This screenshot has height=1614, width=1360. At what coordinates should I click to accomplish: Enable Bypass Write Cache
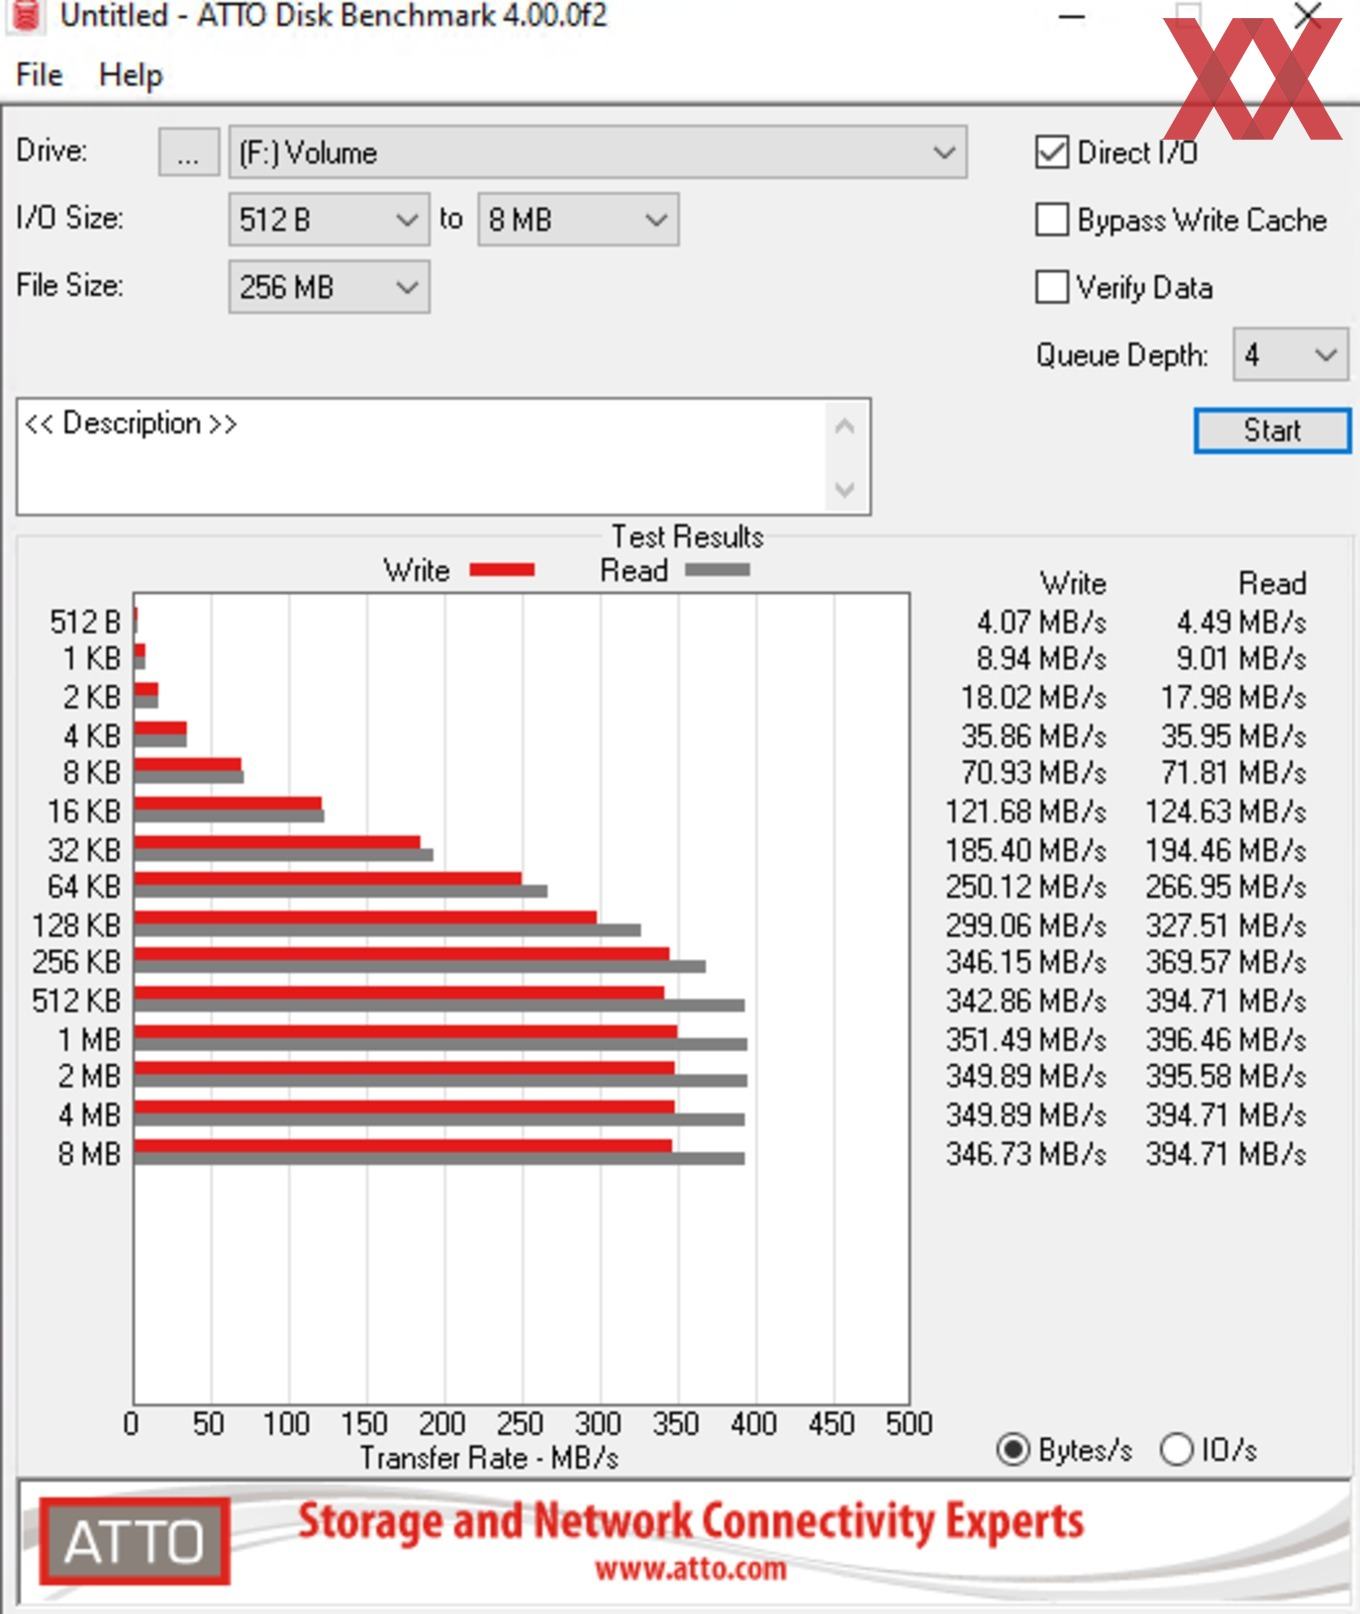tap(1052, 220)
